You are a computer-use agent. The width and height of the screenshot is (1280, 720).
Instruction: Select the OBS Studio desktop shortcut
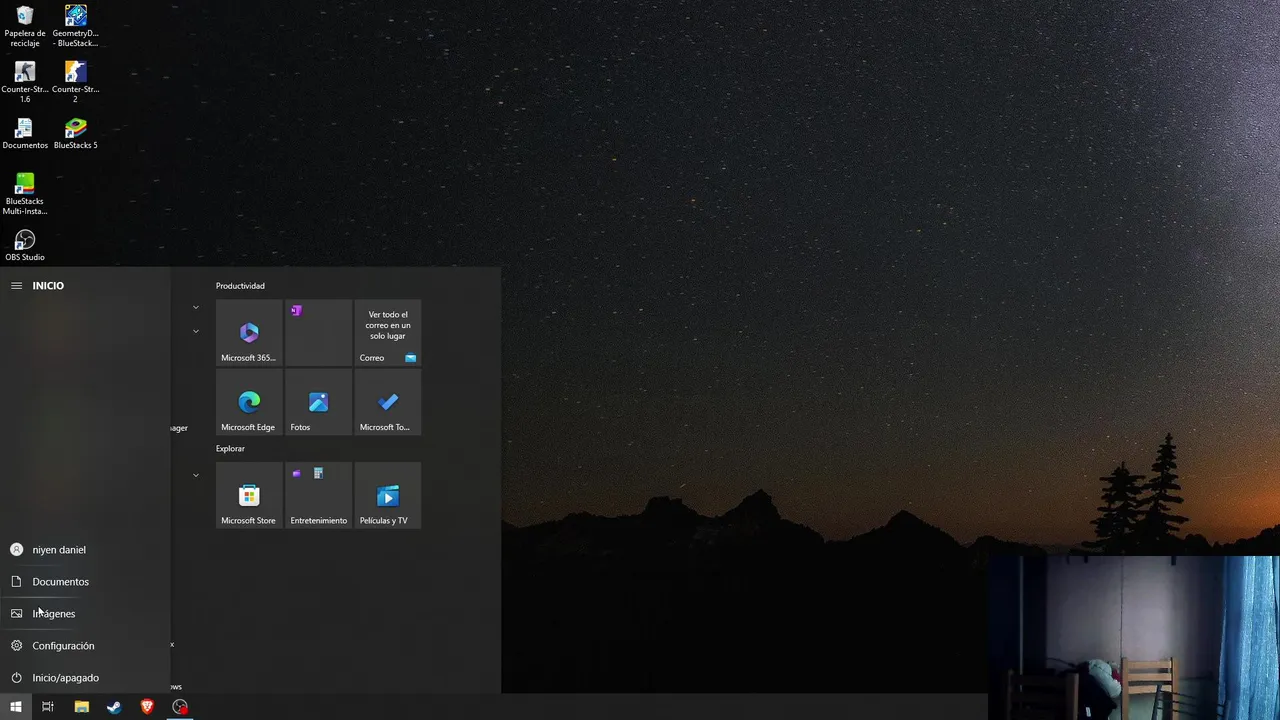click(25, 245)
